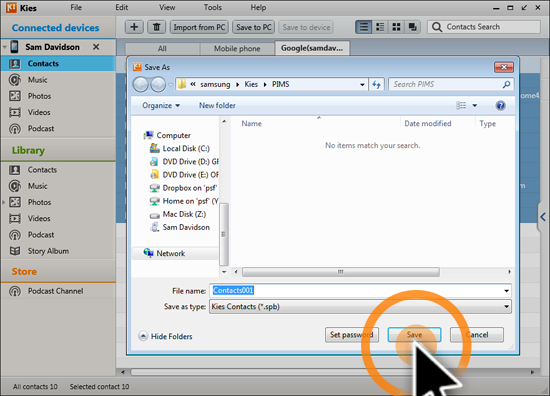
Task: Open the view options dropdown arrow
Action: [x=475, y=106]
